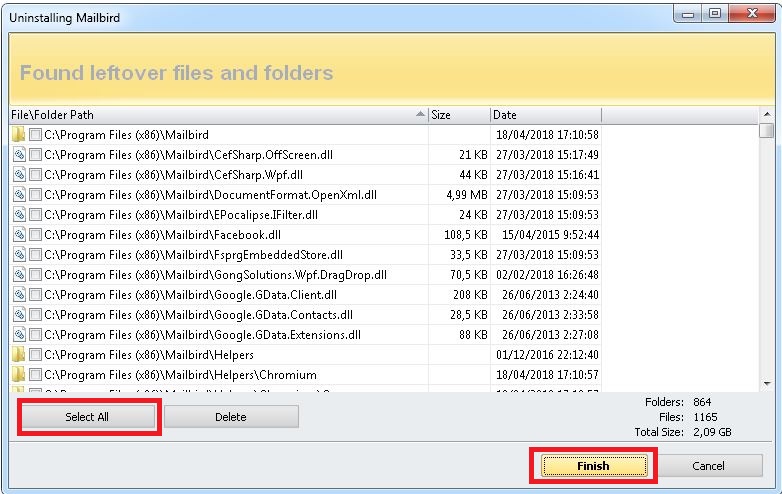Close the Uninstalling Mailbird window
782x494 pixels.
(x=752, y=13)
